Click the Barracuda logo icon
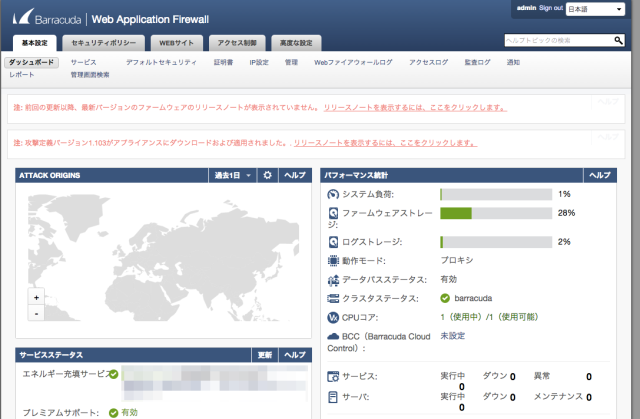The image size is (640, 419). (23, 17)
